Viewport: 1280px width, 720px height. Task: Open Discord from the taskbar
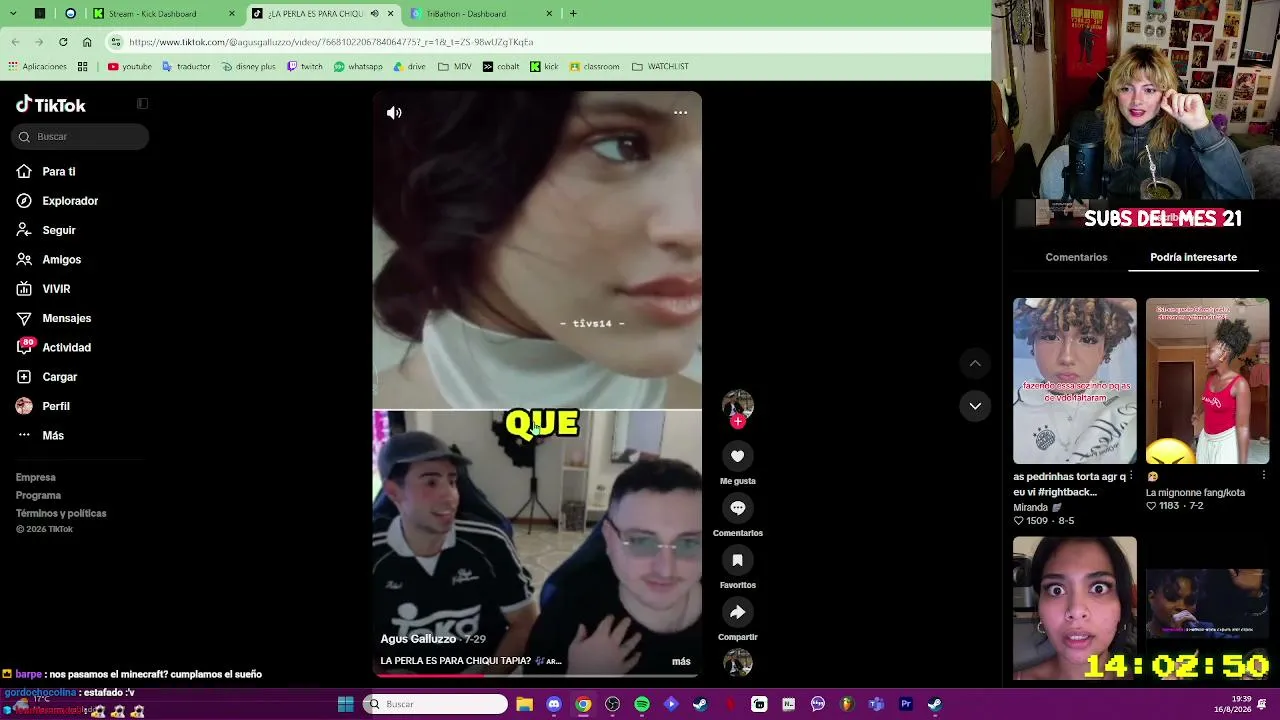tap(554, 704)
